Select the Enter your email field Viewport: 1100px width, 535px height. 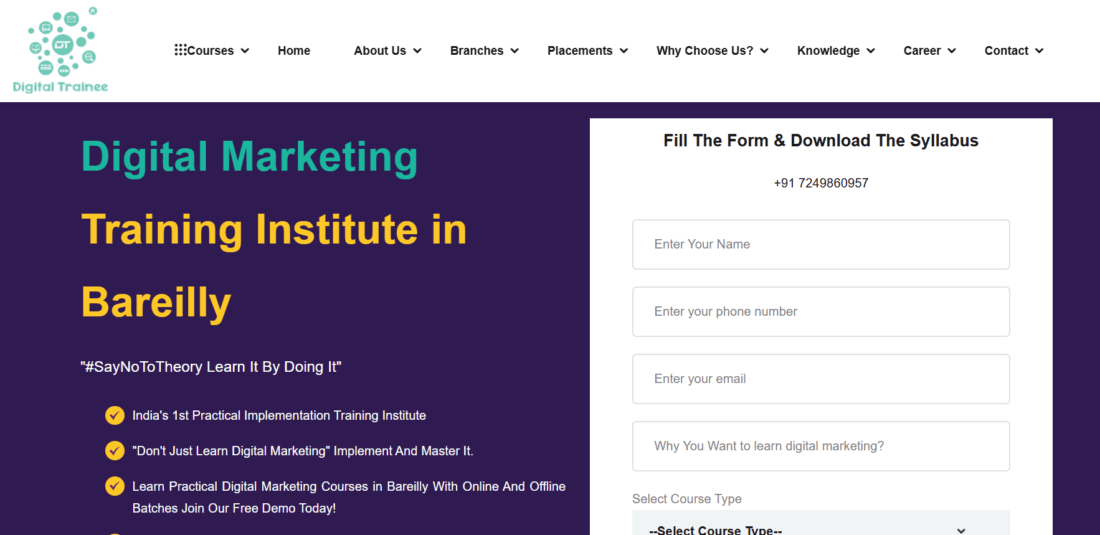point(820,379)
